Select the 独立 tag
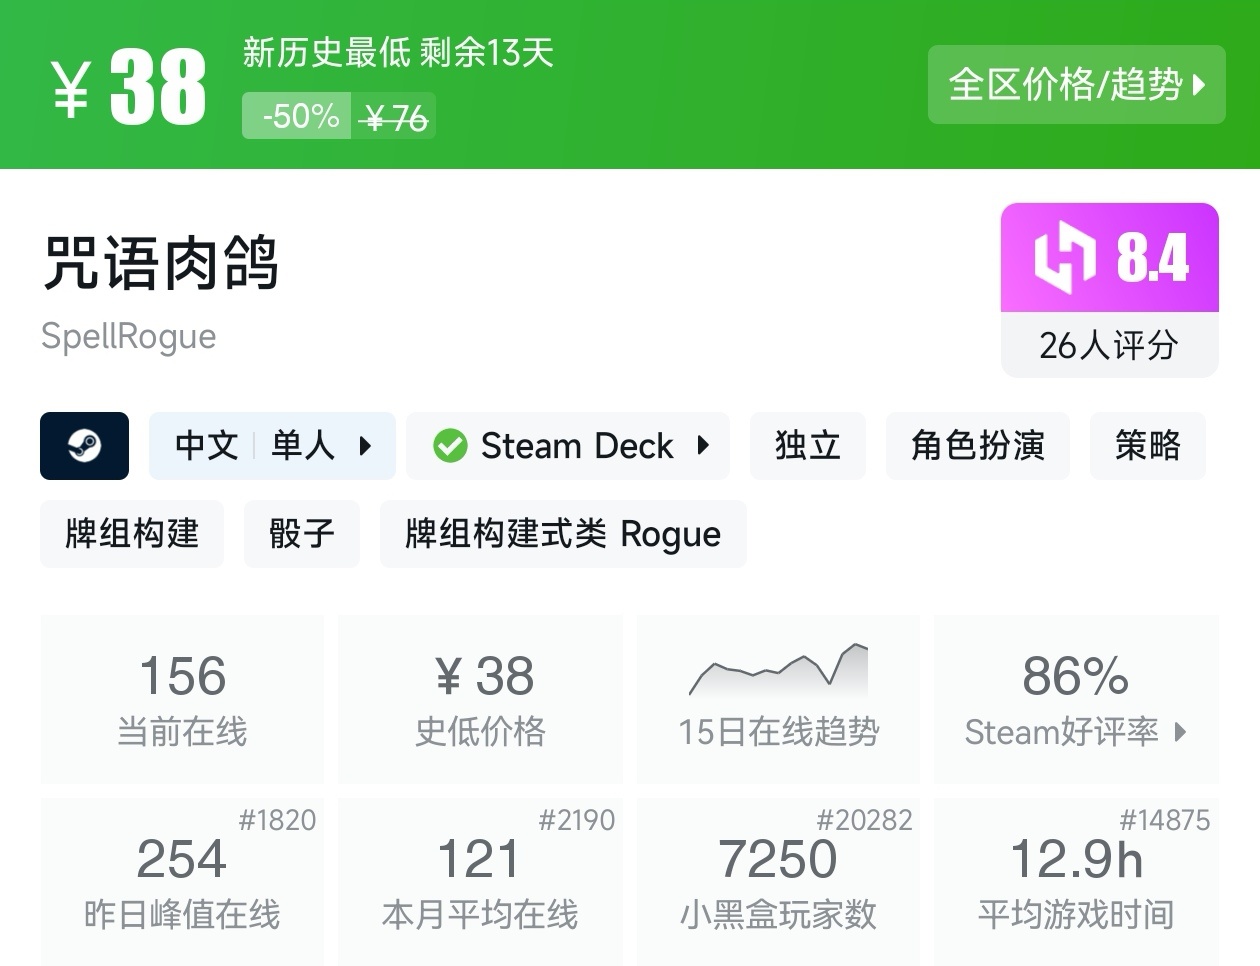1260x966 pixels. click(807, 445)
